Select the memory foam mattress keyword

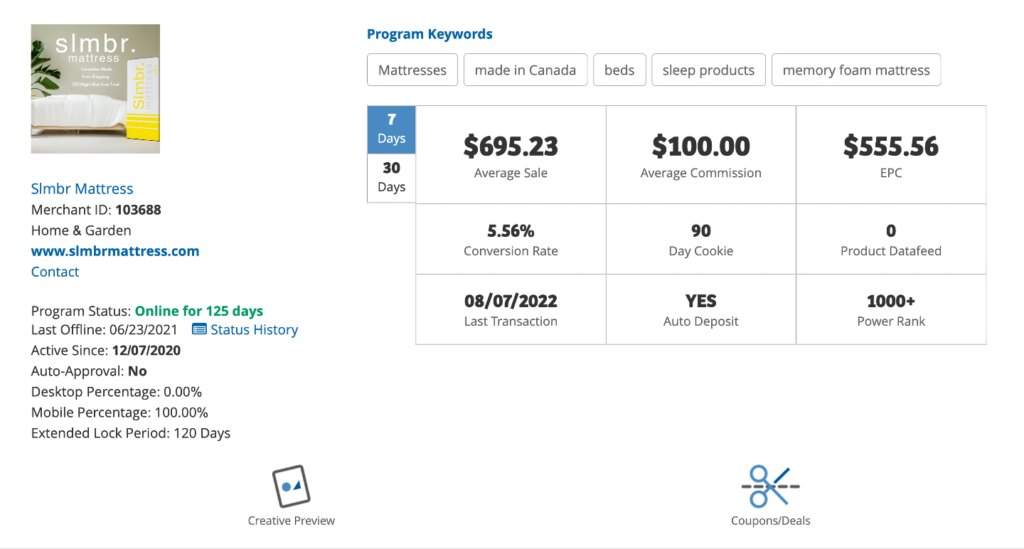pos(856,70)
